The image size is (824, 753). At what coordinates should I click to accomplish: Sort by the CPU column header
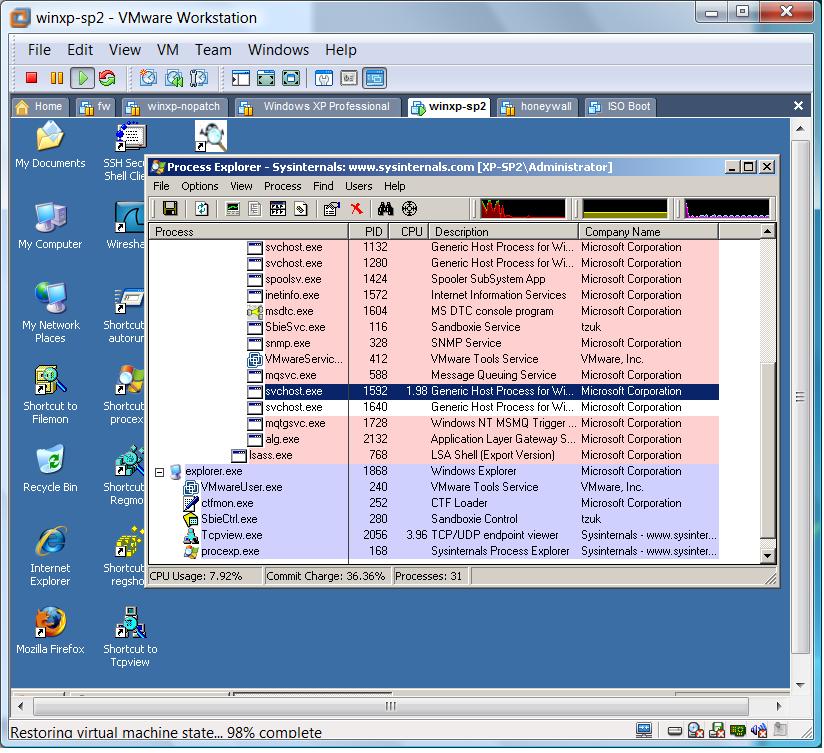click(409, 232)
